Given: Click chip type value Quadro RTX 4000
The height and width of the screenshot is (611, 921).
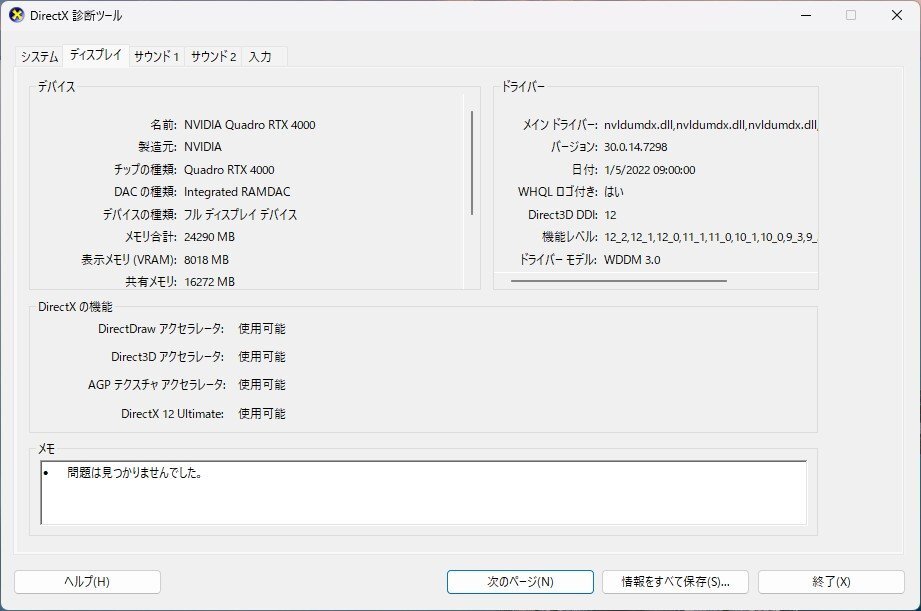Looking at the screenshot, I should coord(229,170).
